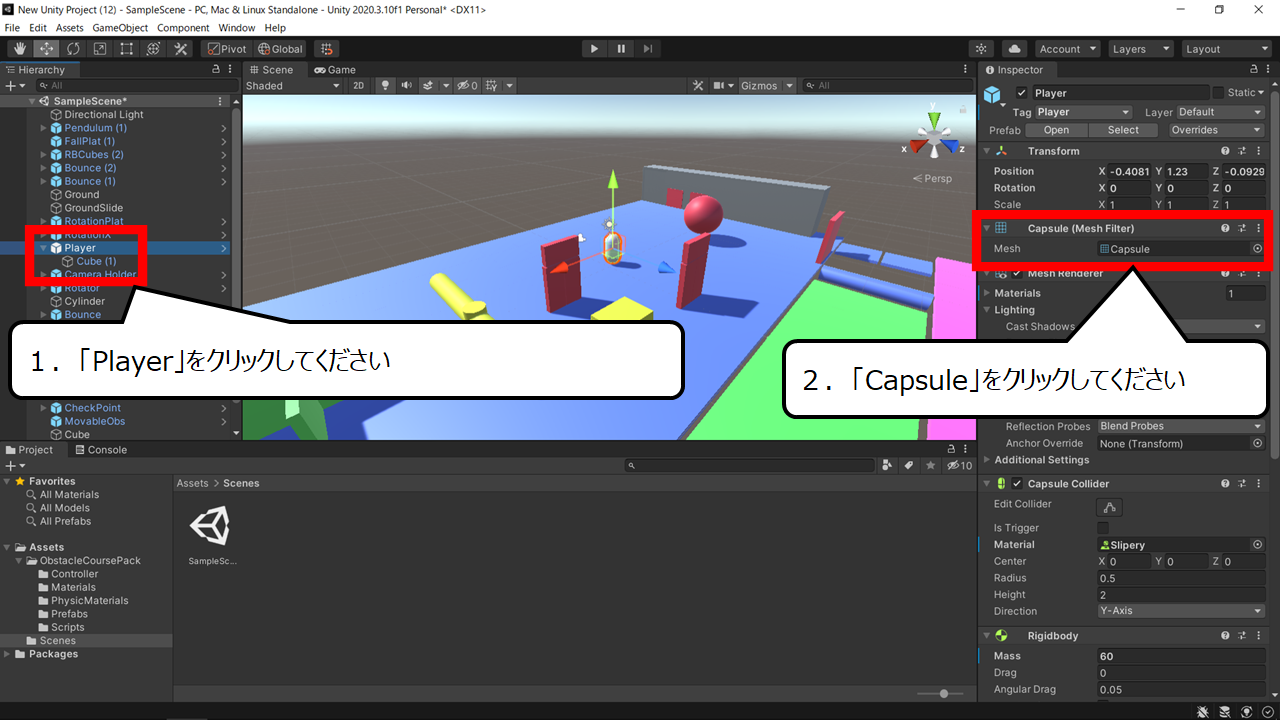Screen dimensions: 1280x720
Task: Toggle the Capsule Collider enabled checkbox
Action: tap(1018, 484)
